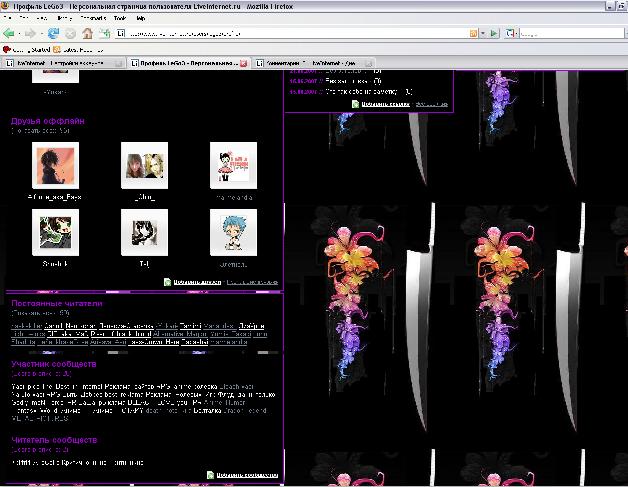This screenshot has width=628, height=487.
Task: Click the orange RSS feed icon in address bar
Action: [x=473, y=34]
